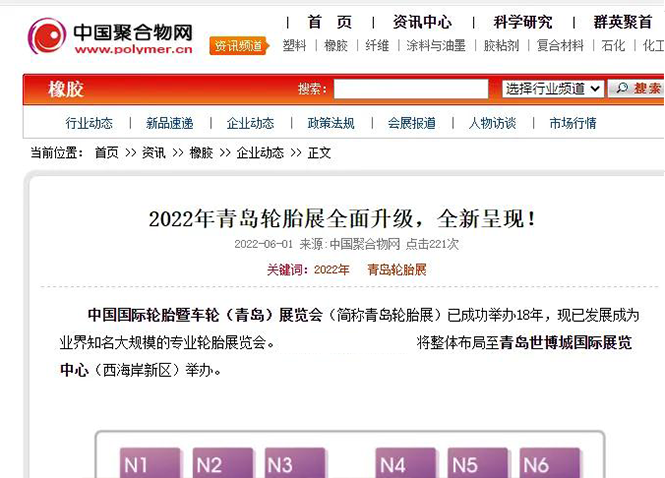Select the 政策法规 tab
Screen dimensions: 665x478
coord(331,123)
